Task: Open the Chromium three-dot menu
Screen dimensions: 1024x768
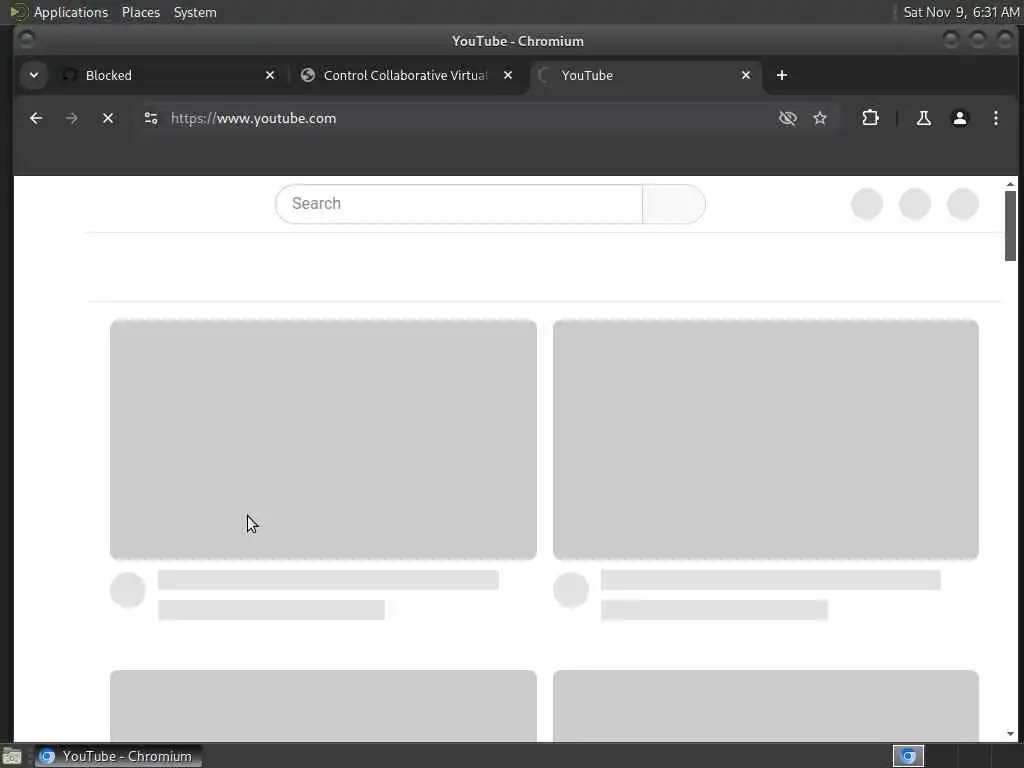Action: (995, 118)
